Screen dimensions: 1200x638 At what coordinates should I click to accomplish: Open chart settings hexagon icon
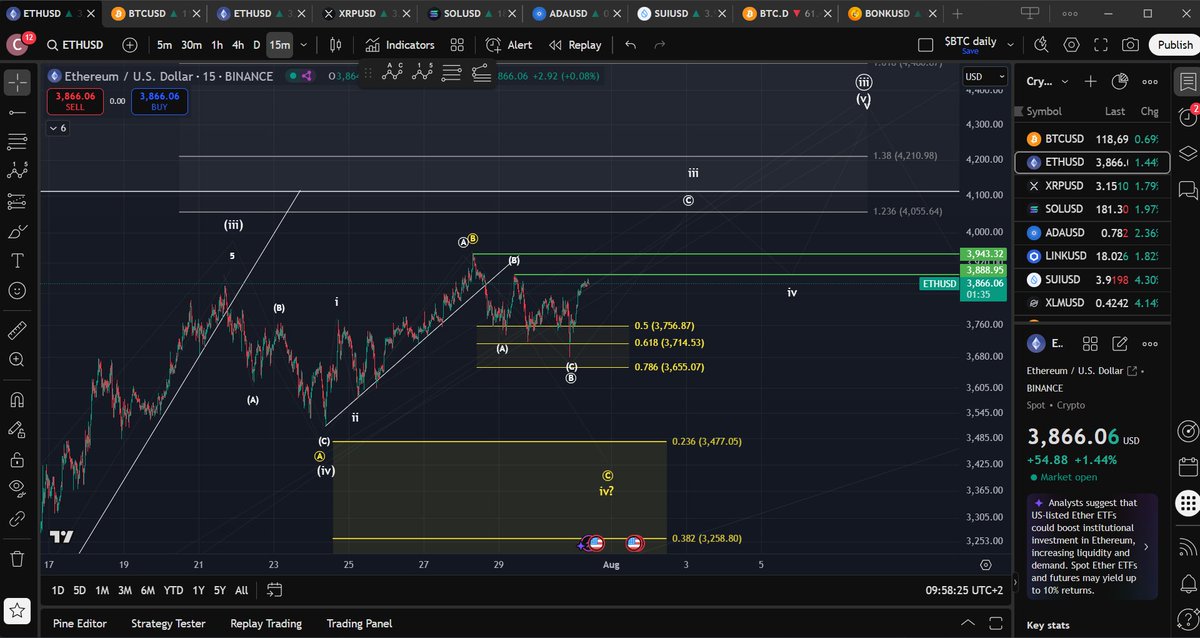click(1072, 45)
